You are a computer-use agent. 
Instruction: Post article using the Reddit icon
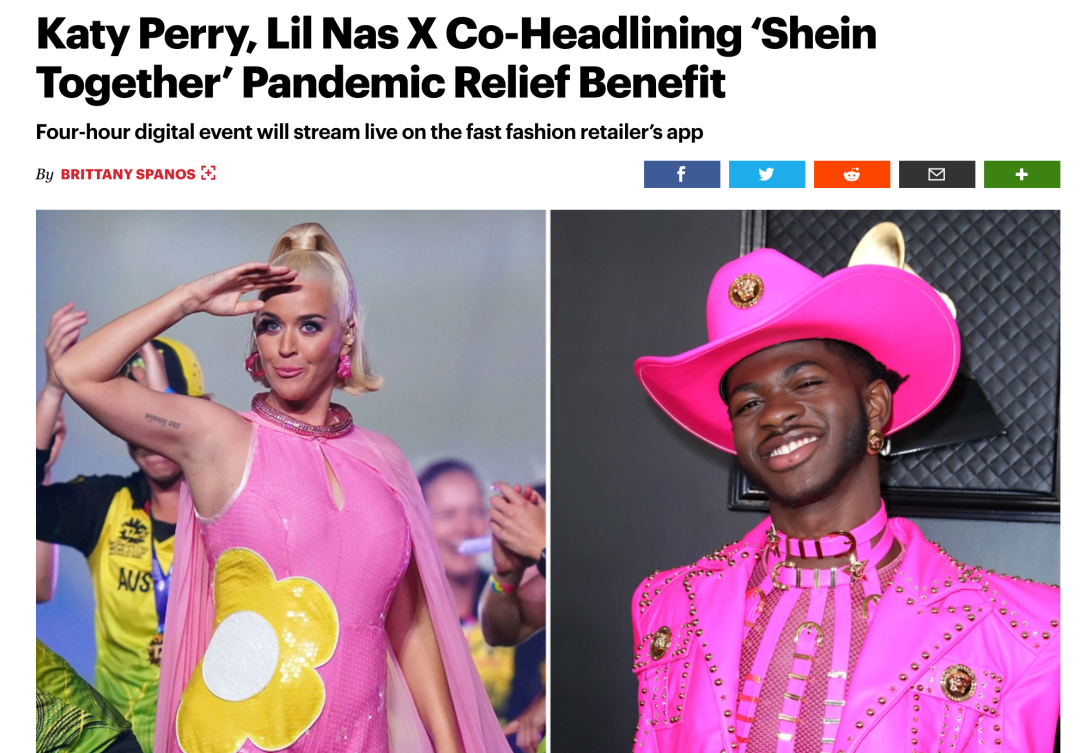[852, 174]
